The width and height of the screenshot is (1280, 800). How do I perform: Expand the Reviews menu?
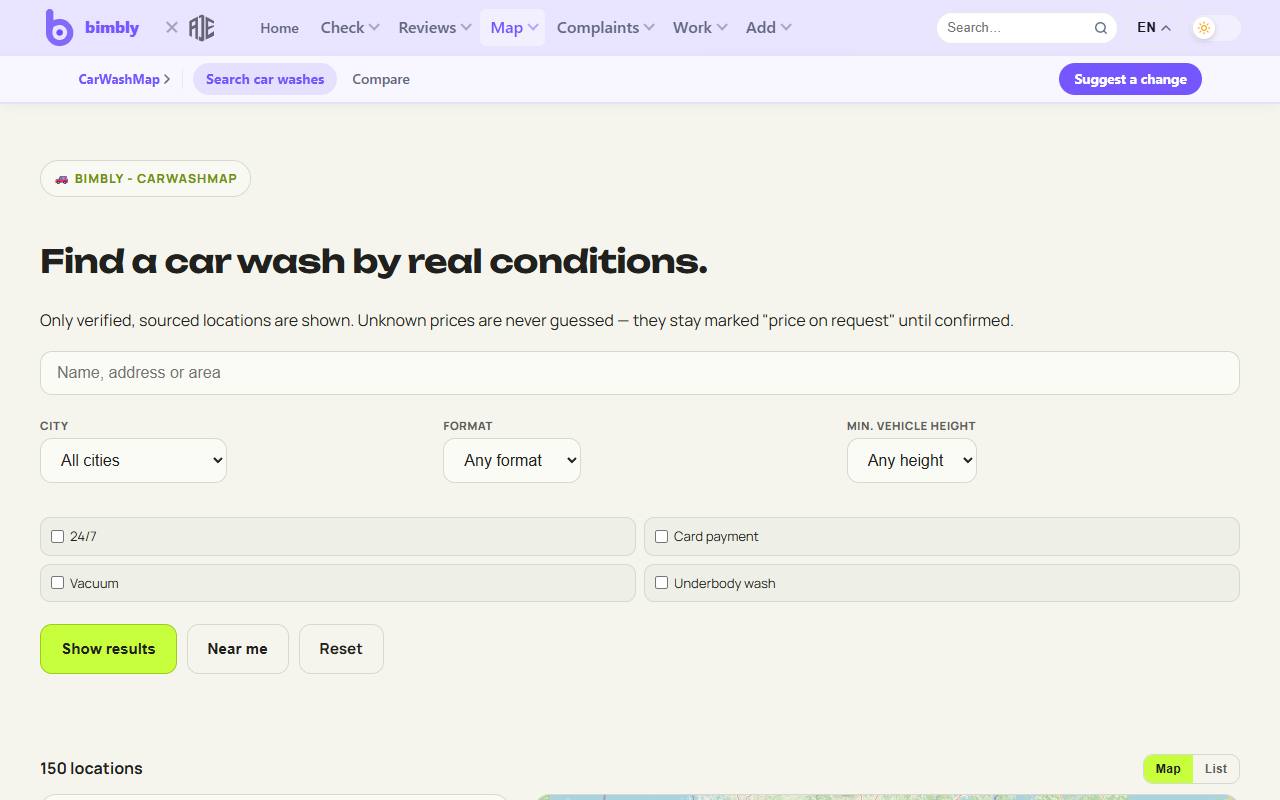coord(435,28)
